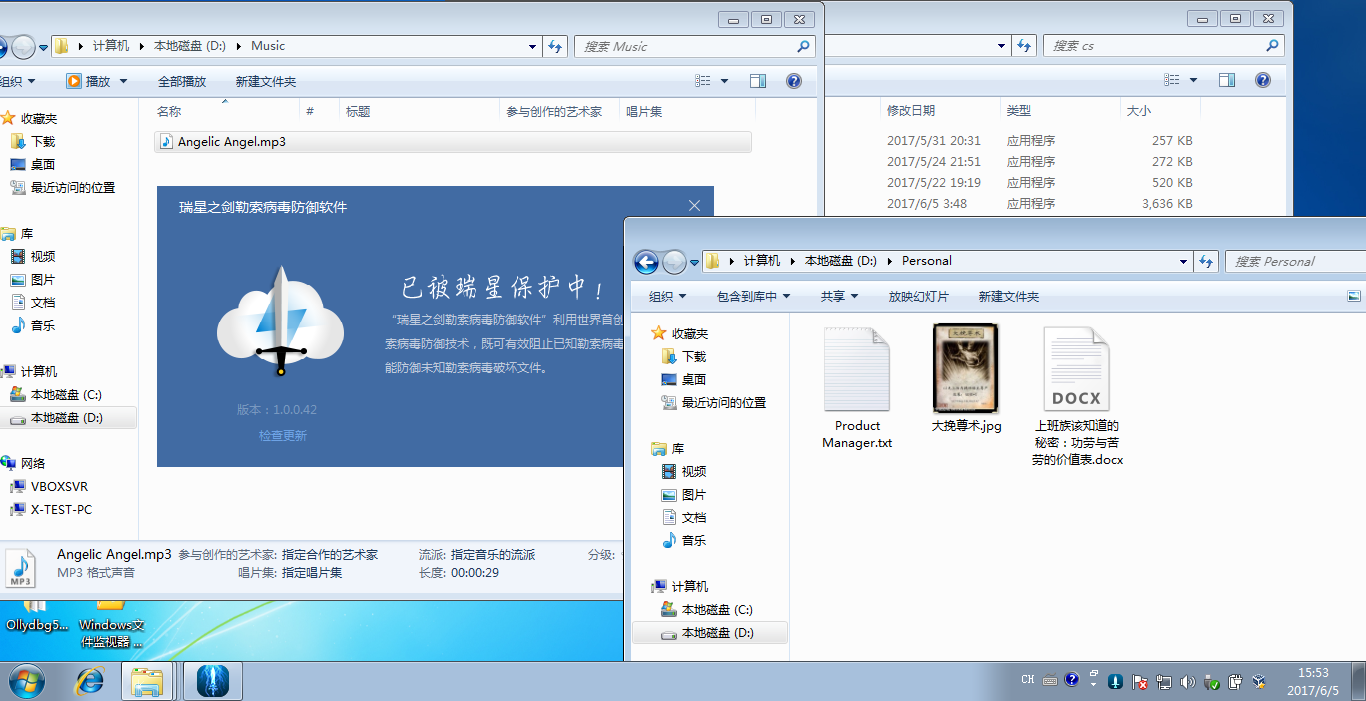Click refresh icon in the cs window
This screenshot has width=1366, height=701.
1023,46
